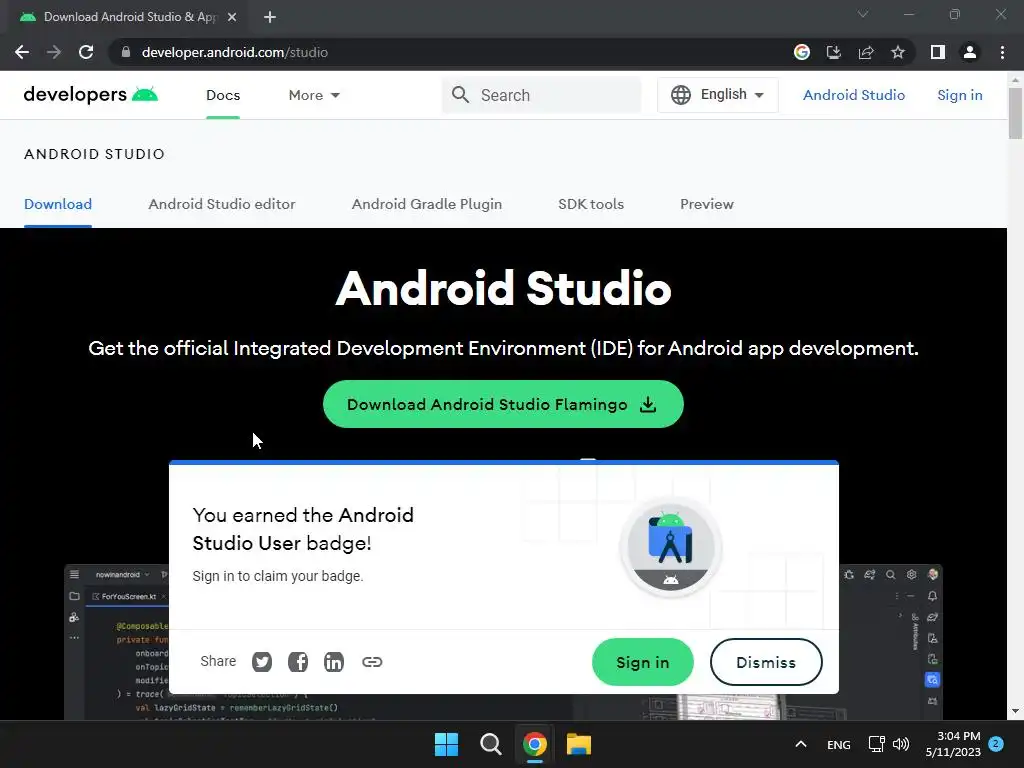Open the taskbar clock and date
1024x768 pixels.
(x=953, y=744)
